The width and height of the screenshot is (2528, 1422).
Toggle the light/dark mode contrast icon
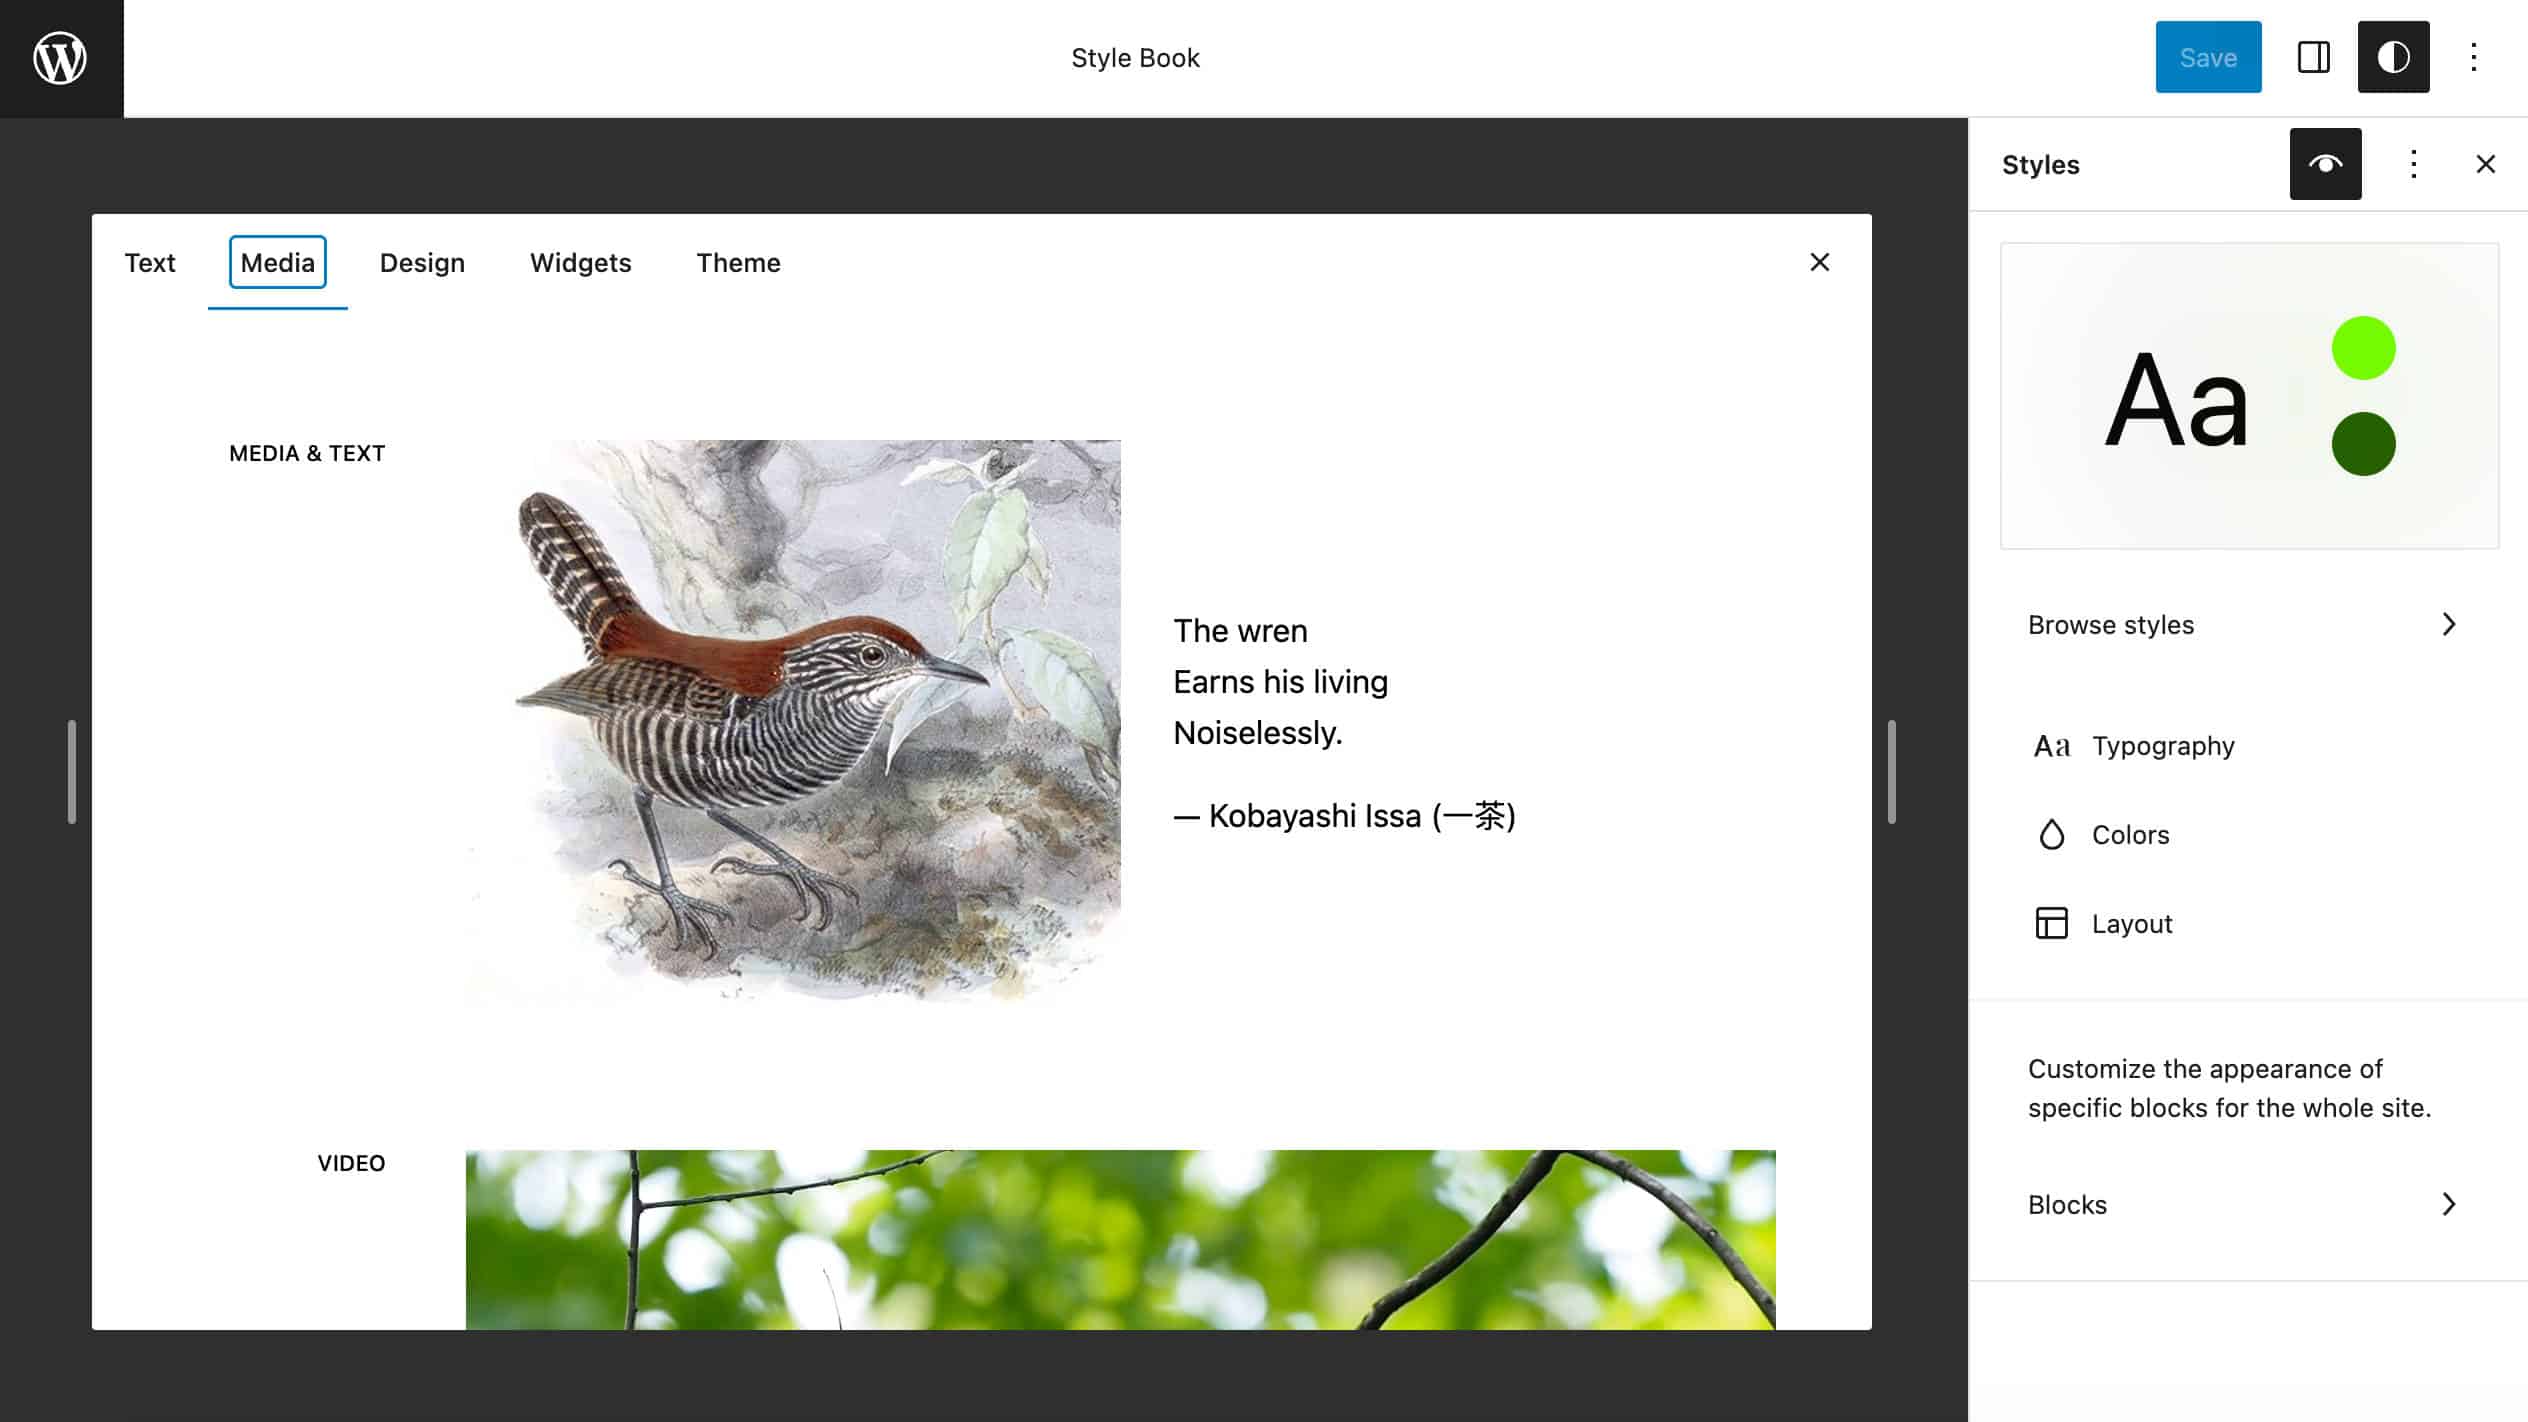2393,57
